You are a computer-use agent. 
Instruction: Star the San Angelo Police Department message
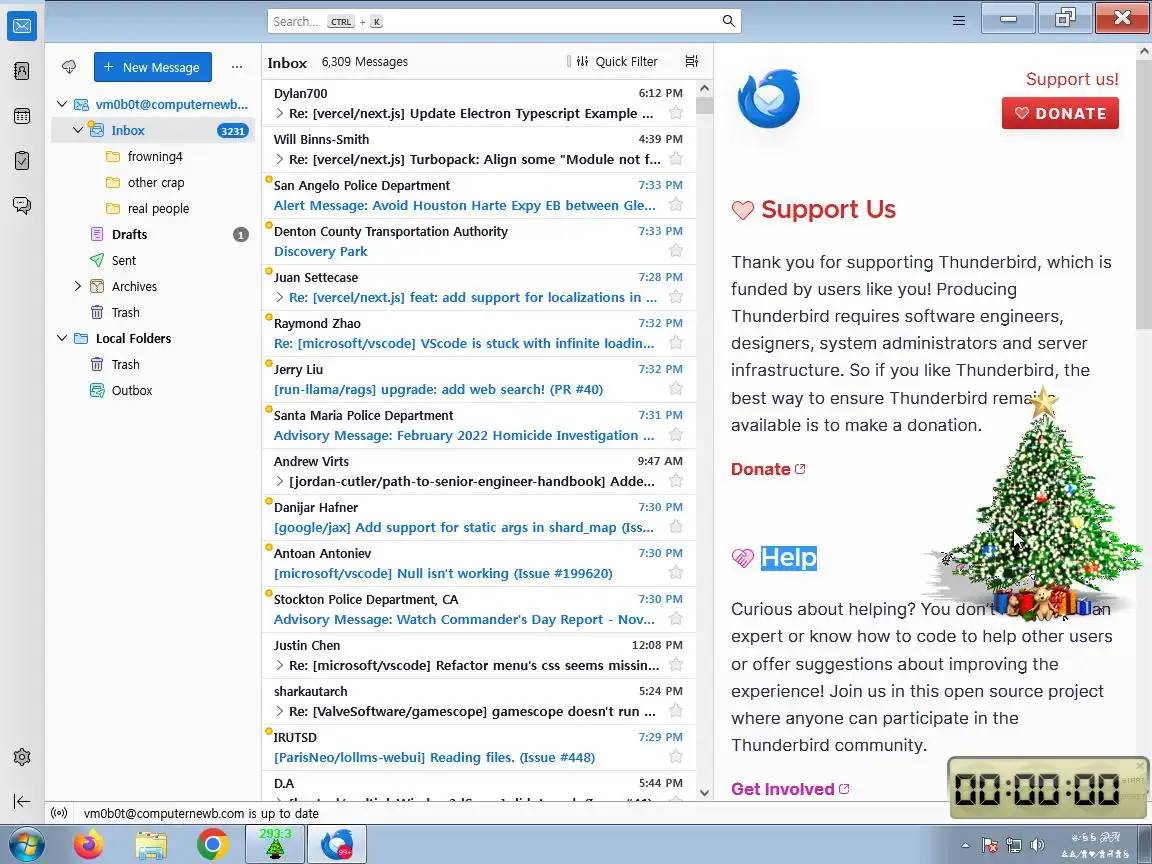(x=676, y=205)
